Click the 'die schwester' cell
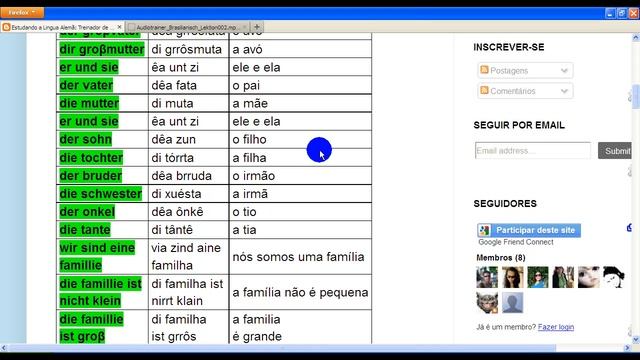 (x=102, y=193)
